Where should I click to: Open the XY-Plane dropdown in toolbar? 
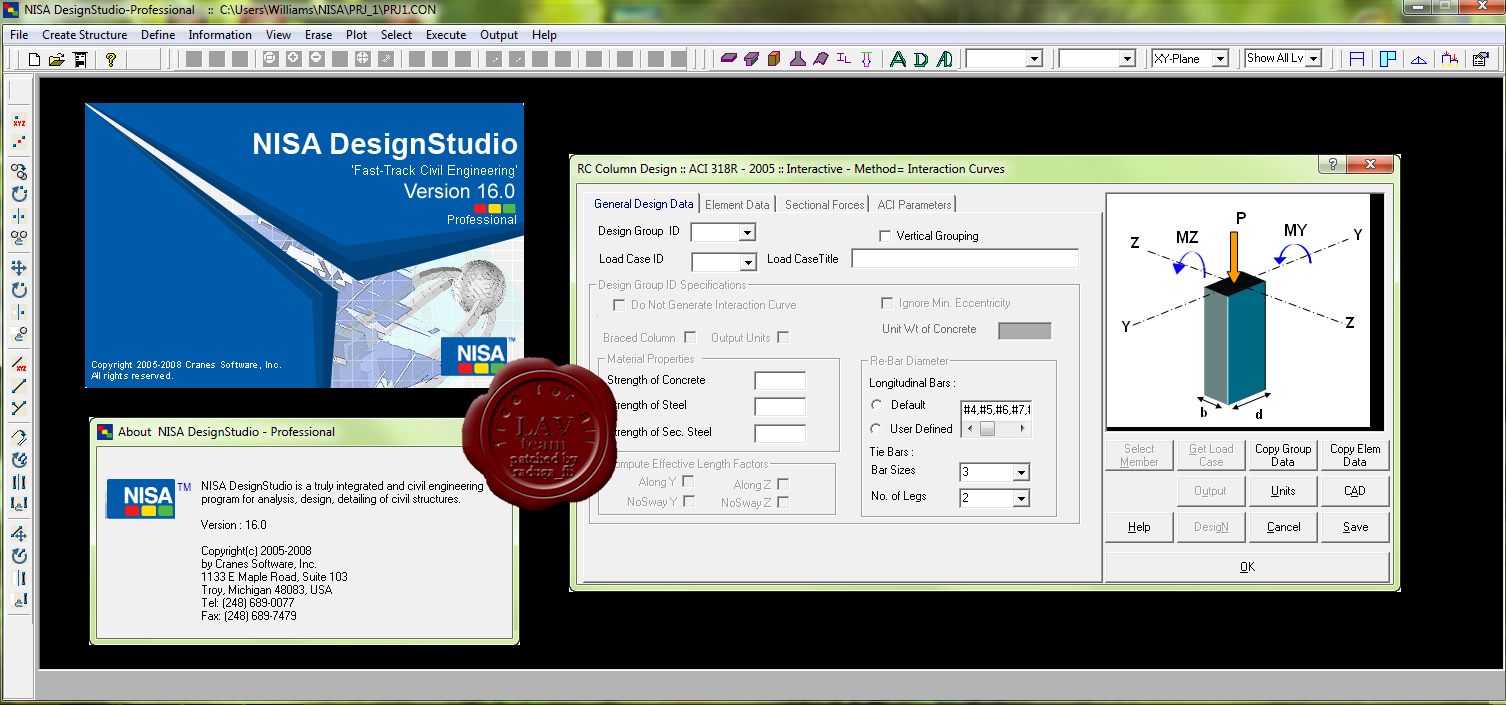(x=1220, y=59)
